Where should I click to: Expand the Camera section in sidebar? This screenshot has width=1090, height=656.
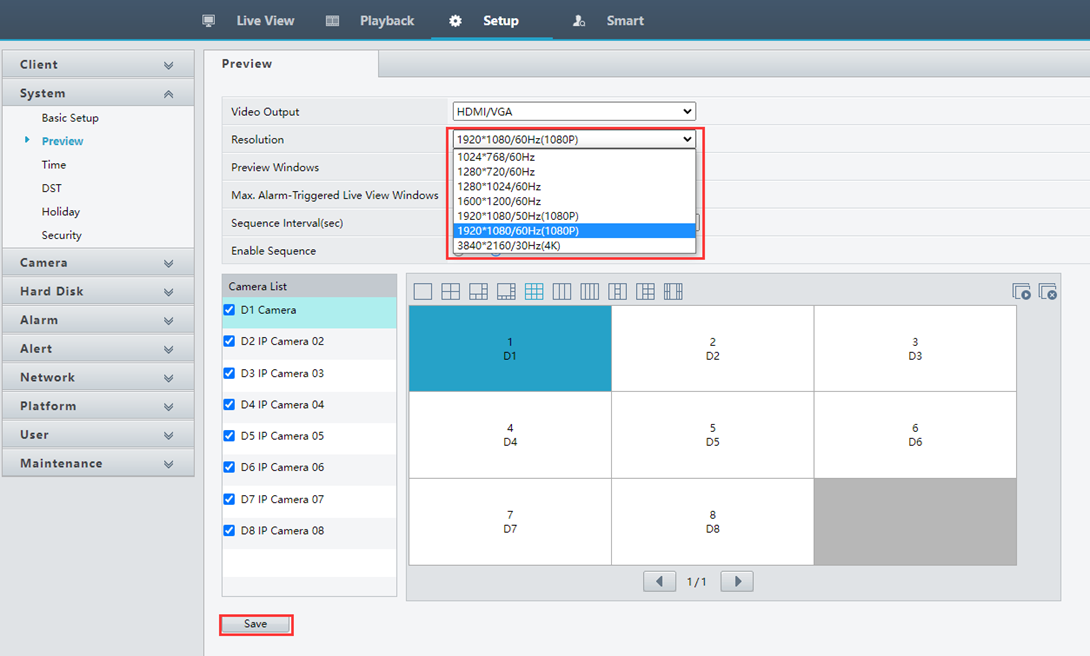(98, 263)
